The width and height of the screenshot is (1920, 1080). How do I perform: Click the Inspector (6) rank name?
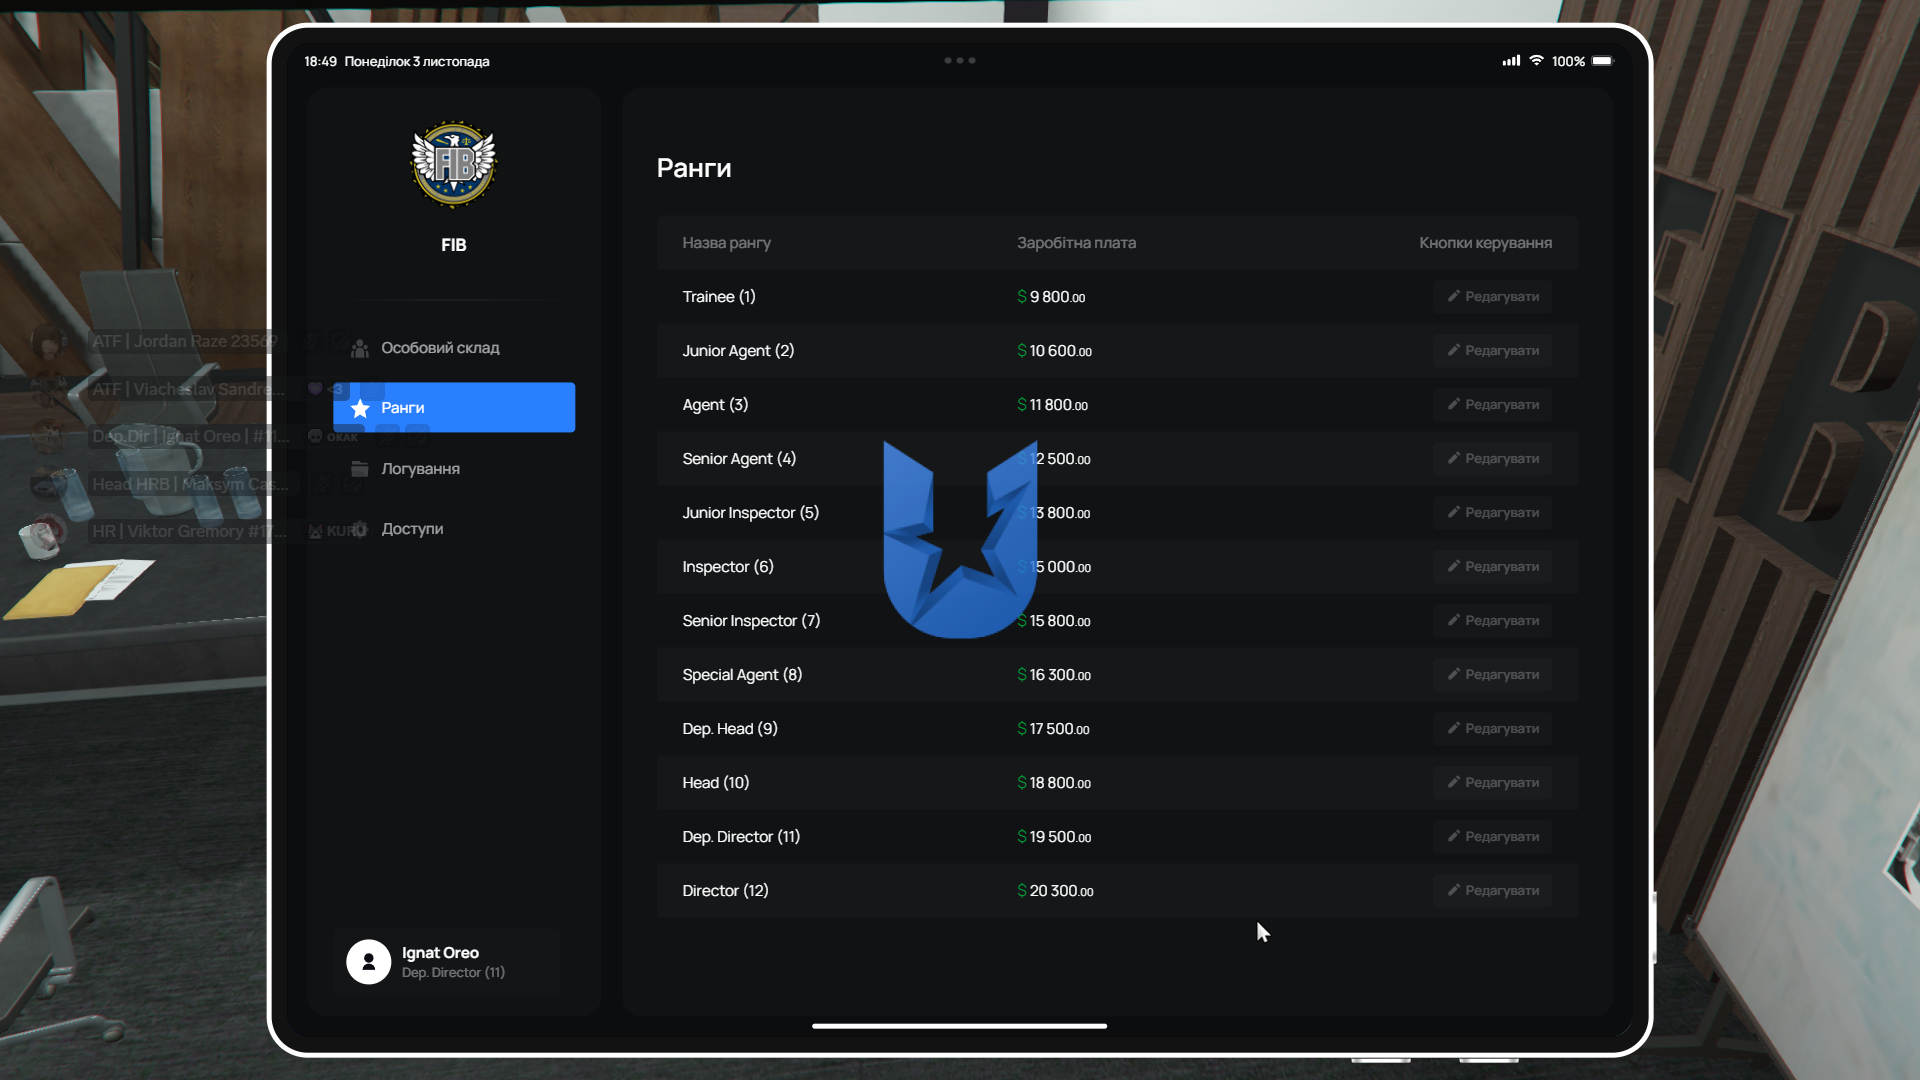pyautogui.click(x=728, y=567)
